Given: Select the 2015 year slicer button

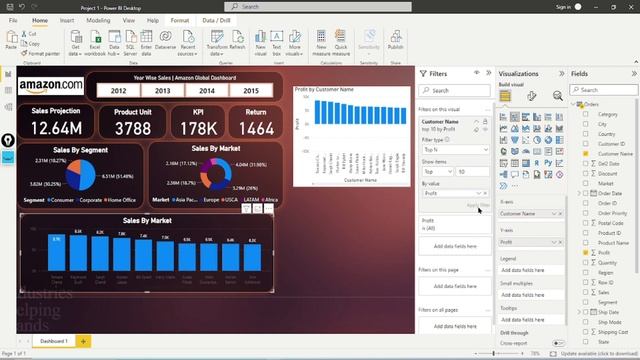Looking at the screenshot, I should pos(251,91).
